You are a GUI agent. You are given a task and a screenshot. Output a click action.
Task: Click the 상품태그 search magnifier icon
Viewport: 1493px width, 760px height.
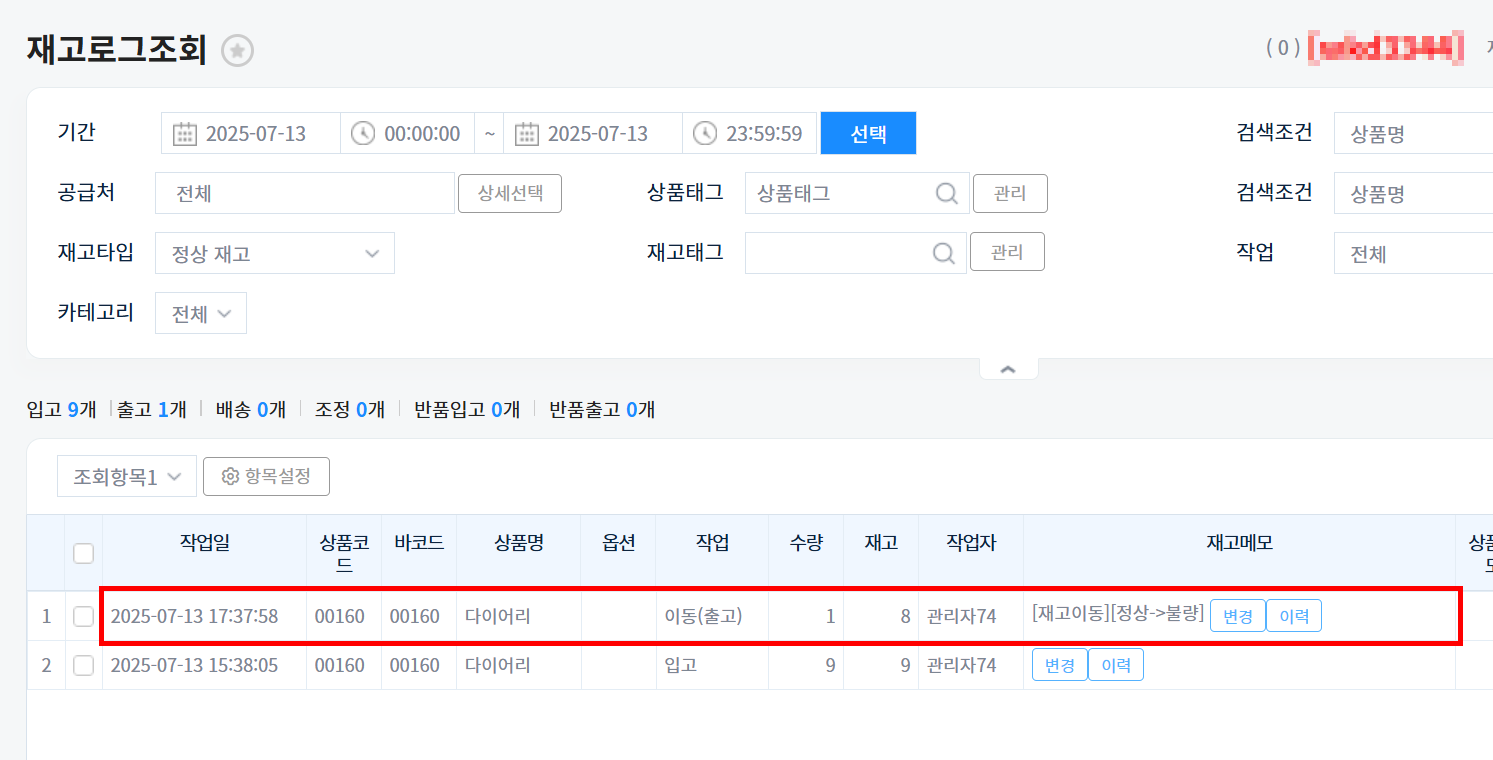coord(946,193)
